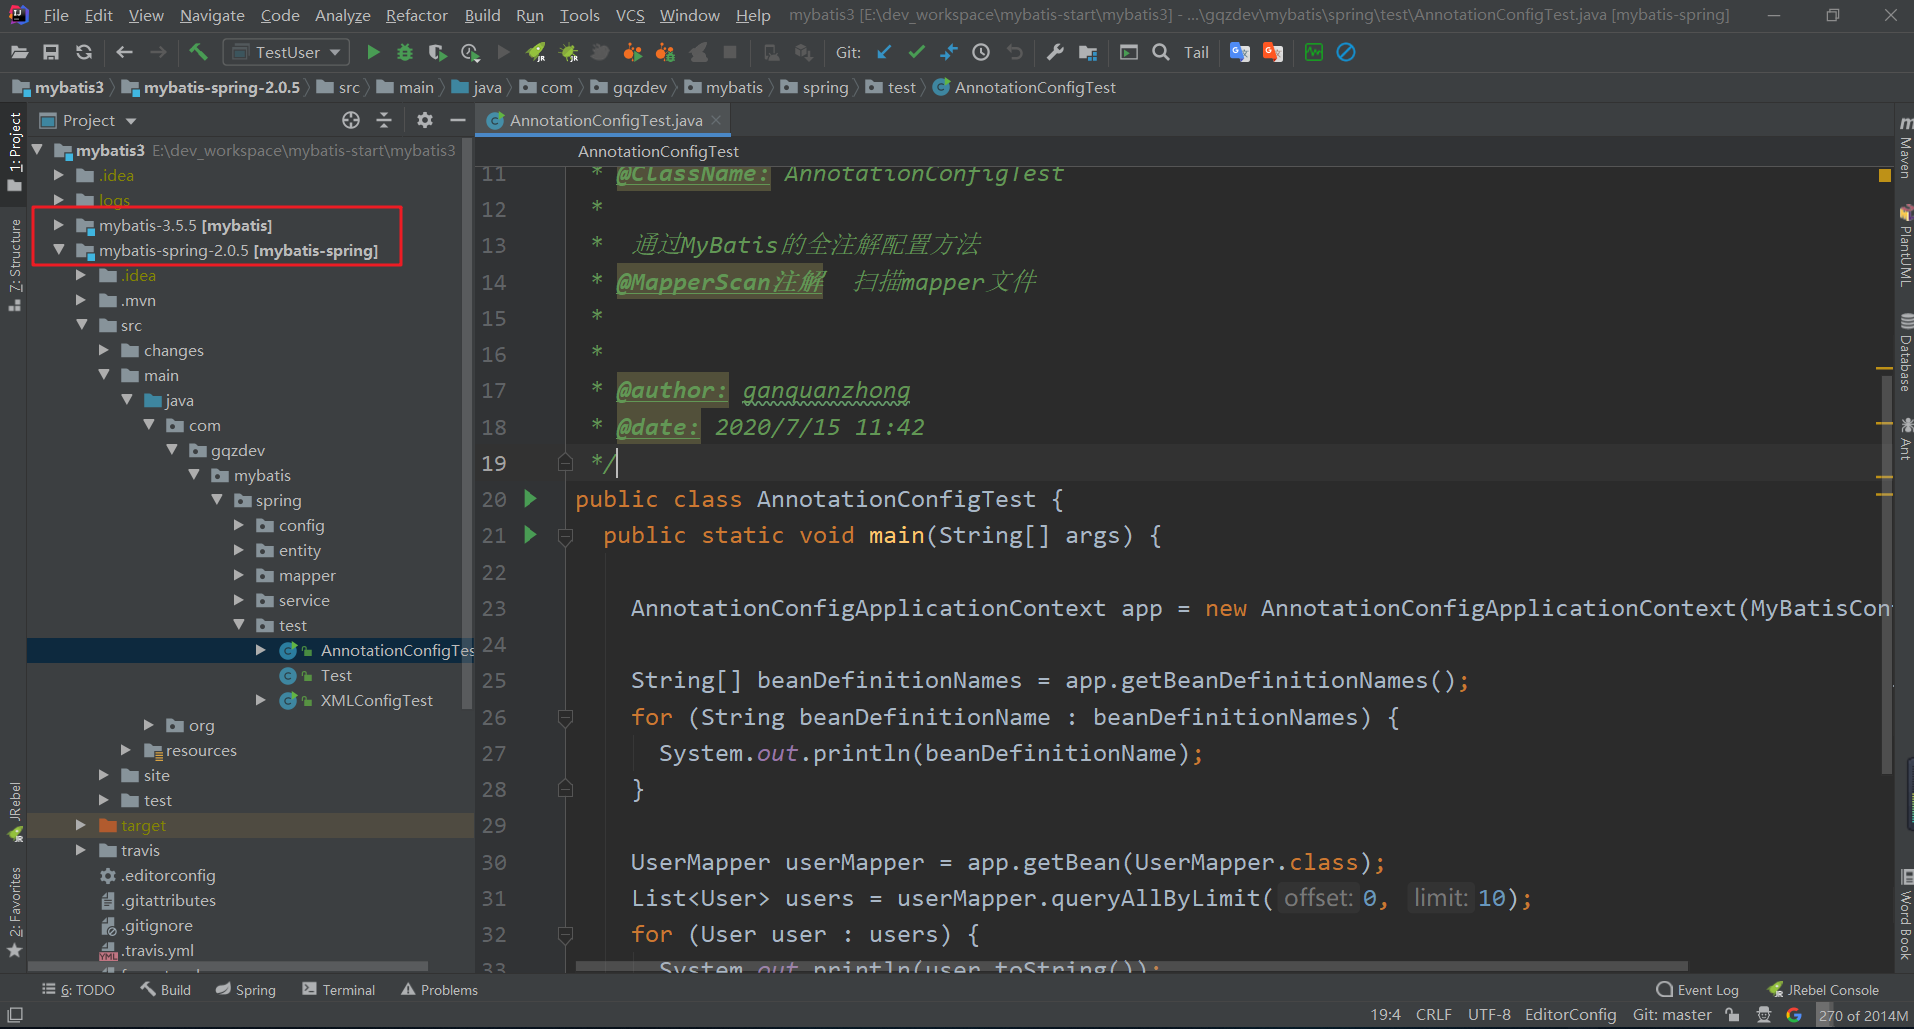Toggle the 1: Project tool window
The image size is (1914, 1029).
point(15,151)
